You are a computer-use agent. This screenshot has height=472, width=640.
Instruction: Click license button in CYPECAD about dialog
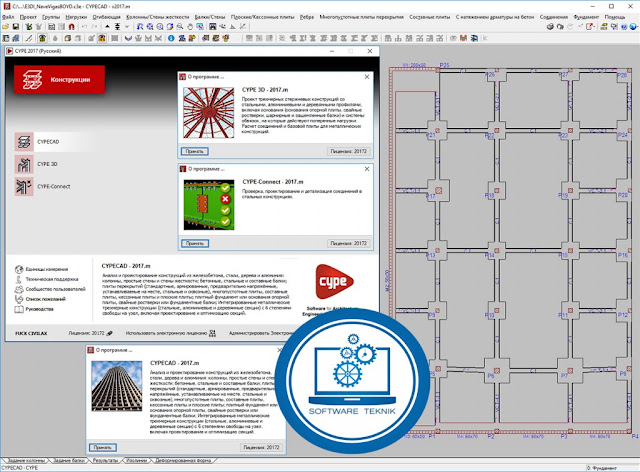[x=261, y=448]
